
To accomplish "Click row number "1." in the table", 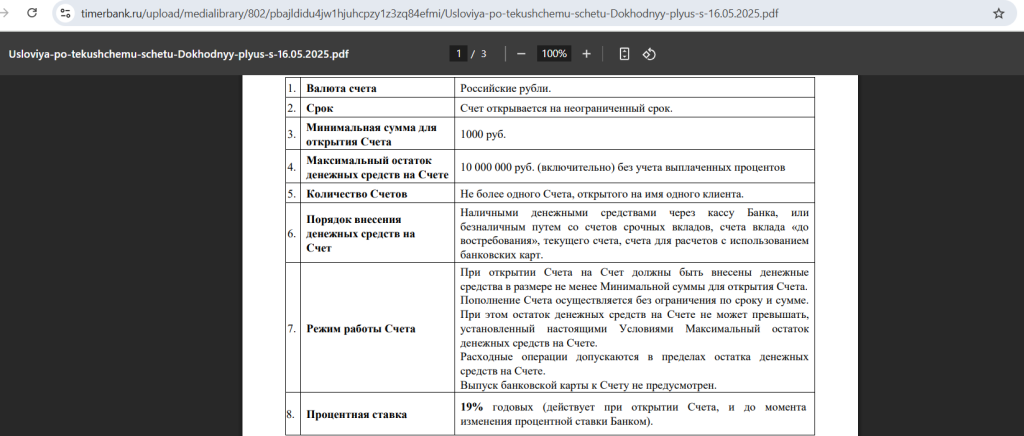I will point(292,88).
